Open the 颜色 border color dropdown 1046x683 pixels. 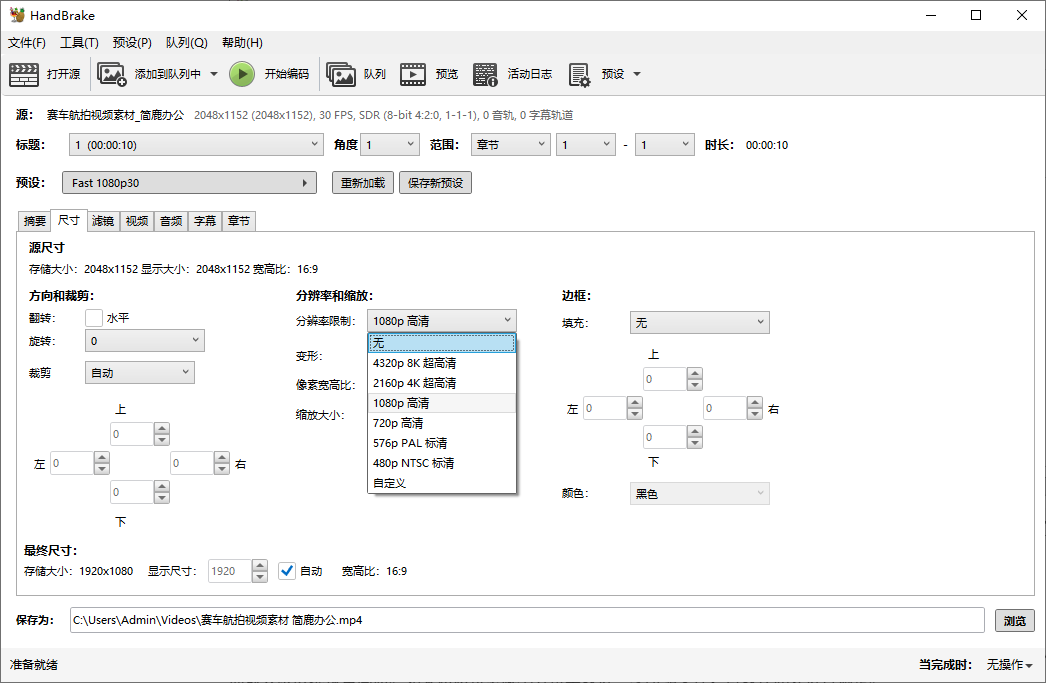point(699,494)
